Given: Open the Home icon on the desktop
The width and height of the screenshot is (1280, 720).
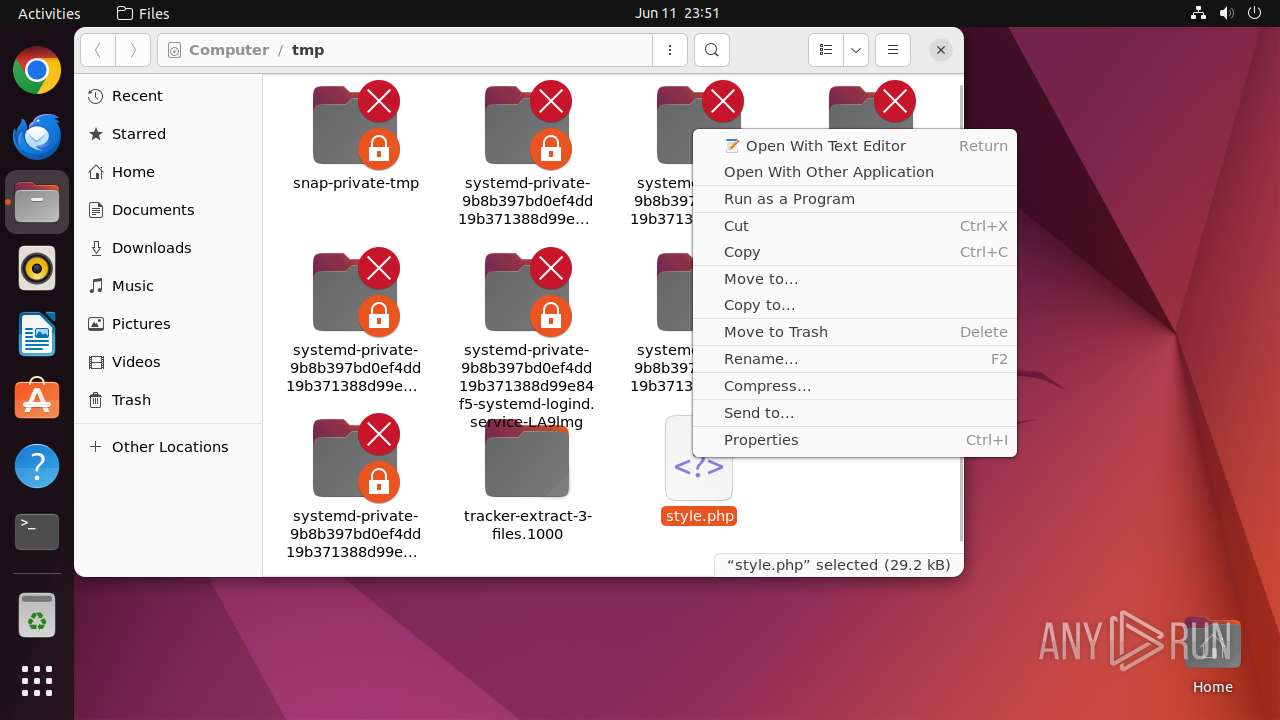Looking at the screenshot, I should (1212, 656).
